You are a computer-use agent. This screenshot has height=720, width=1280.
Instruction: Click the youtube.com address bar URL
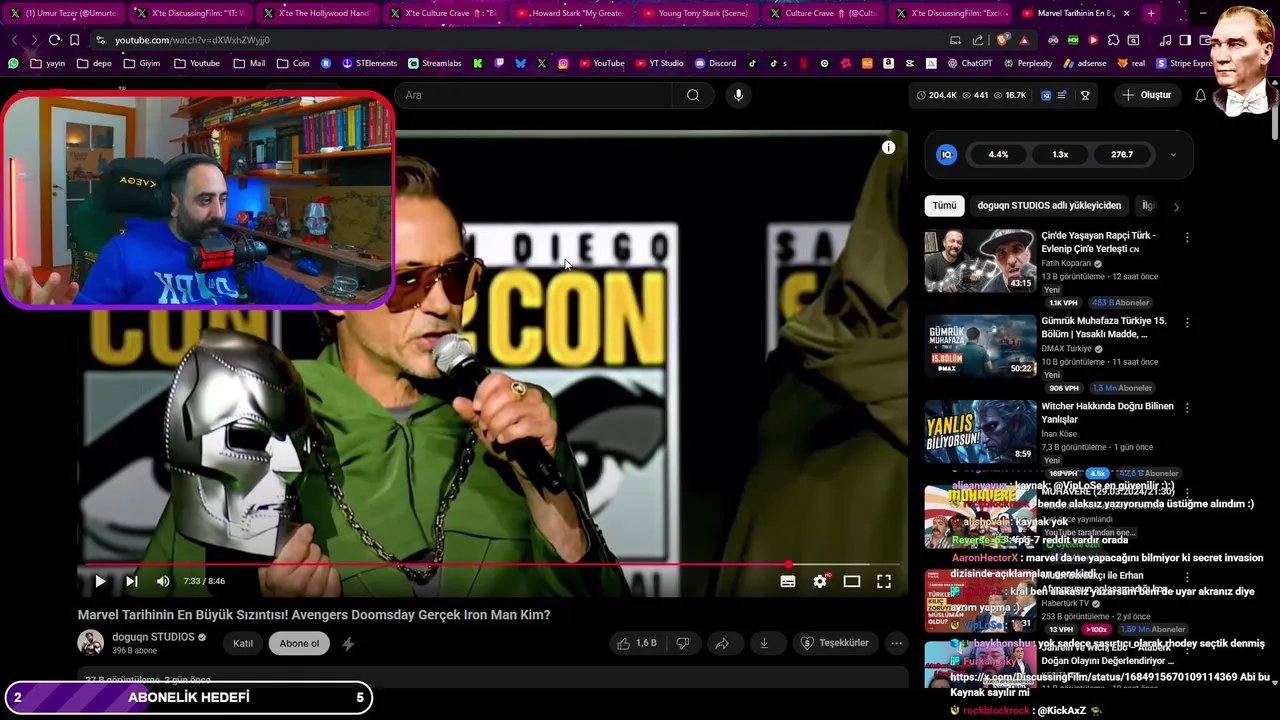tap(192, 40)
